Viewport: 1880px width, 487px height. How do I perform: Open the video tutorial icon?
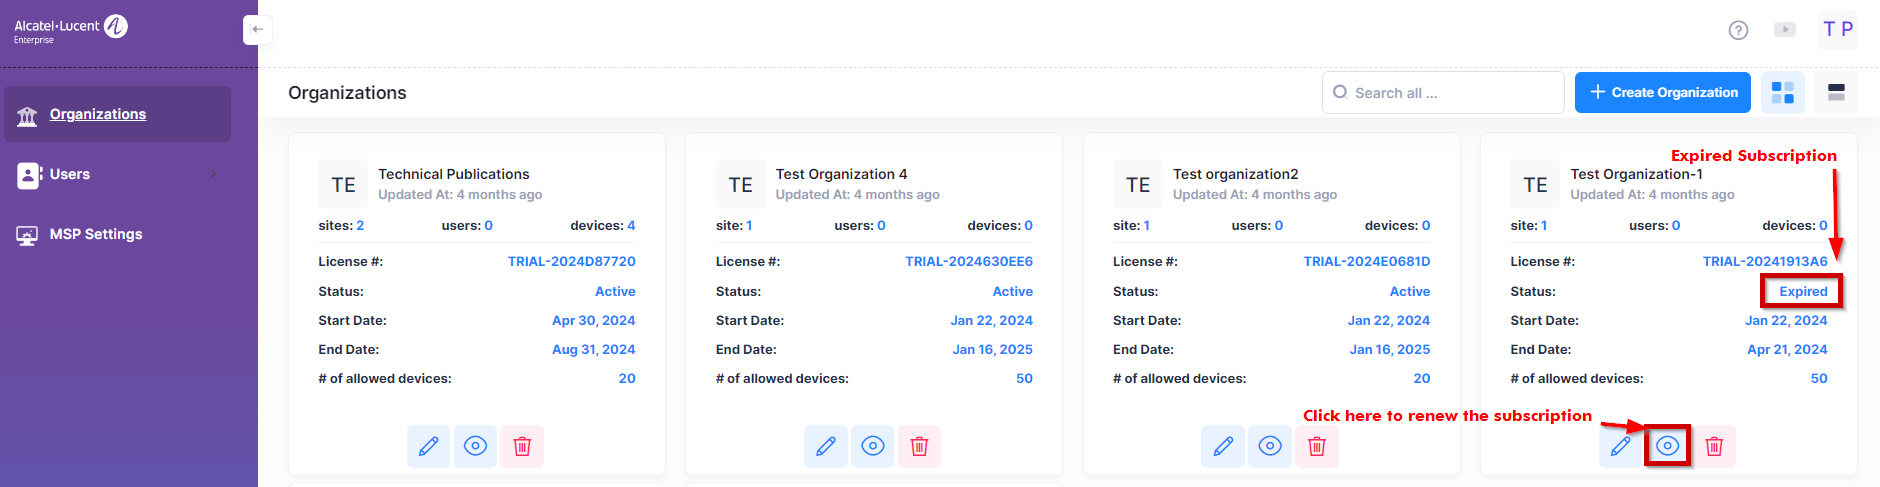(x=1785, y=30)
